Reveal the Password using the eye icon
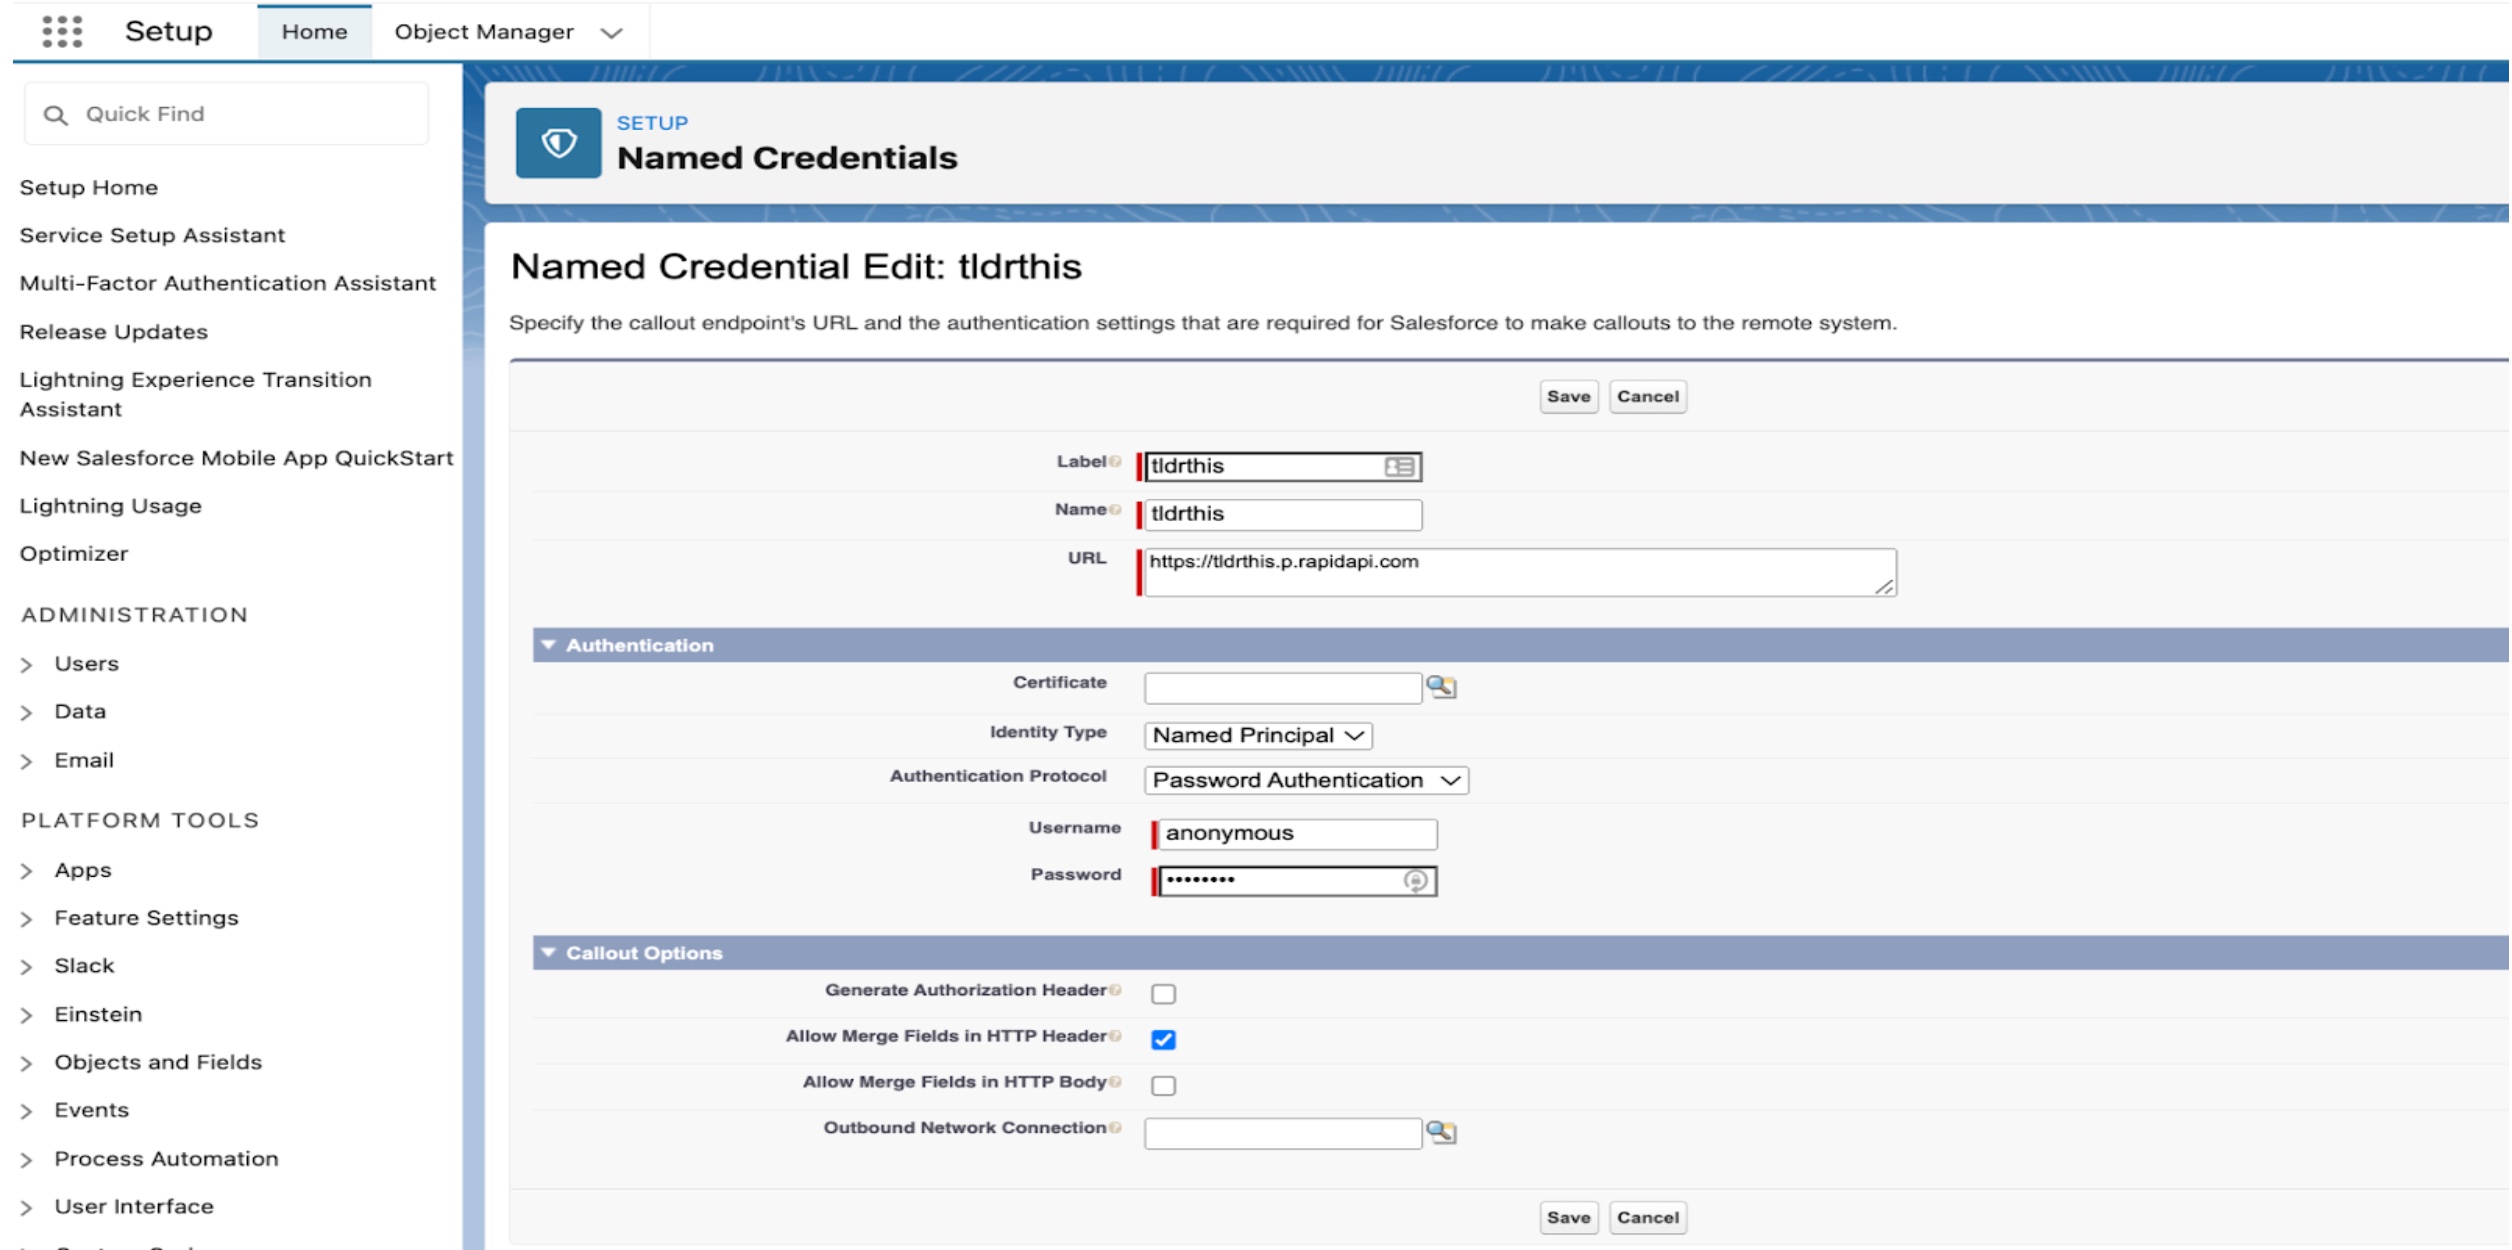Viewport: 2512px width, 1250px height. coord(1418,881)
